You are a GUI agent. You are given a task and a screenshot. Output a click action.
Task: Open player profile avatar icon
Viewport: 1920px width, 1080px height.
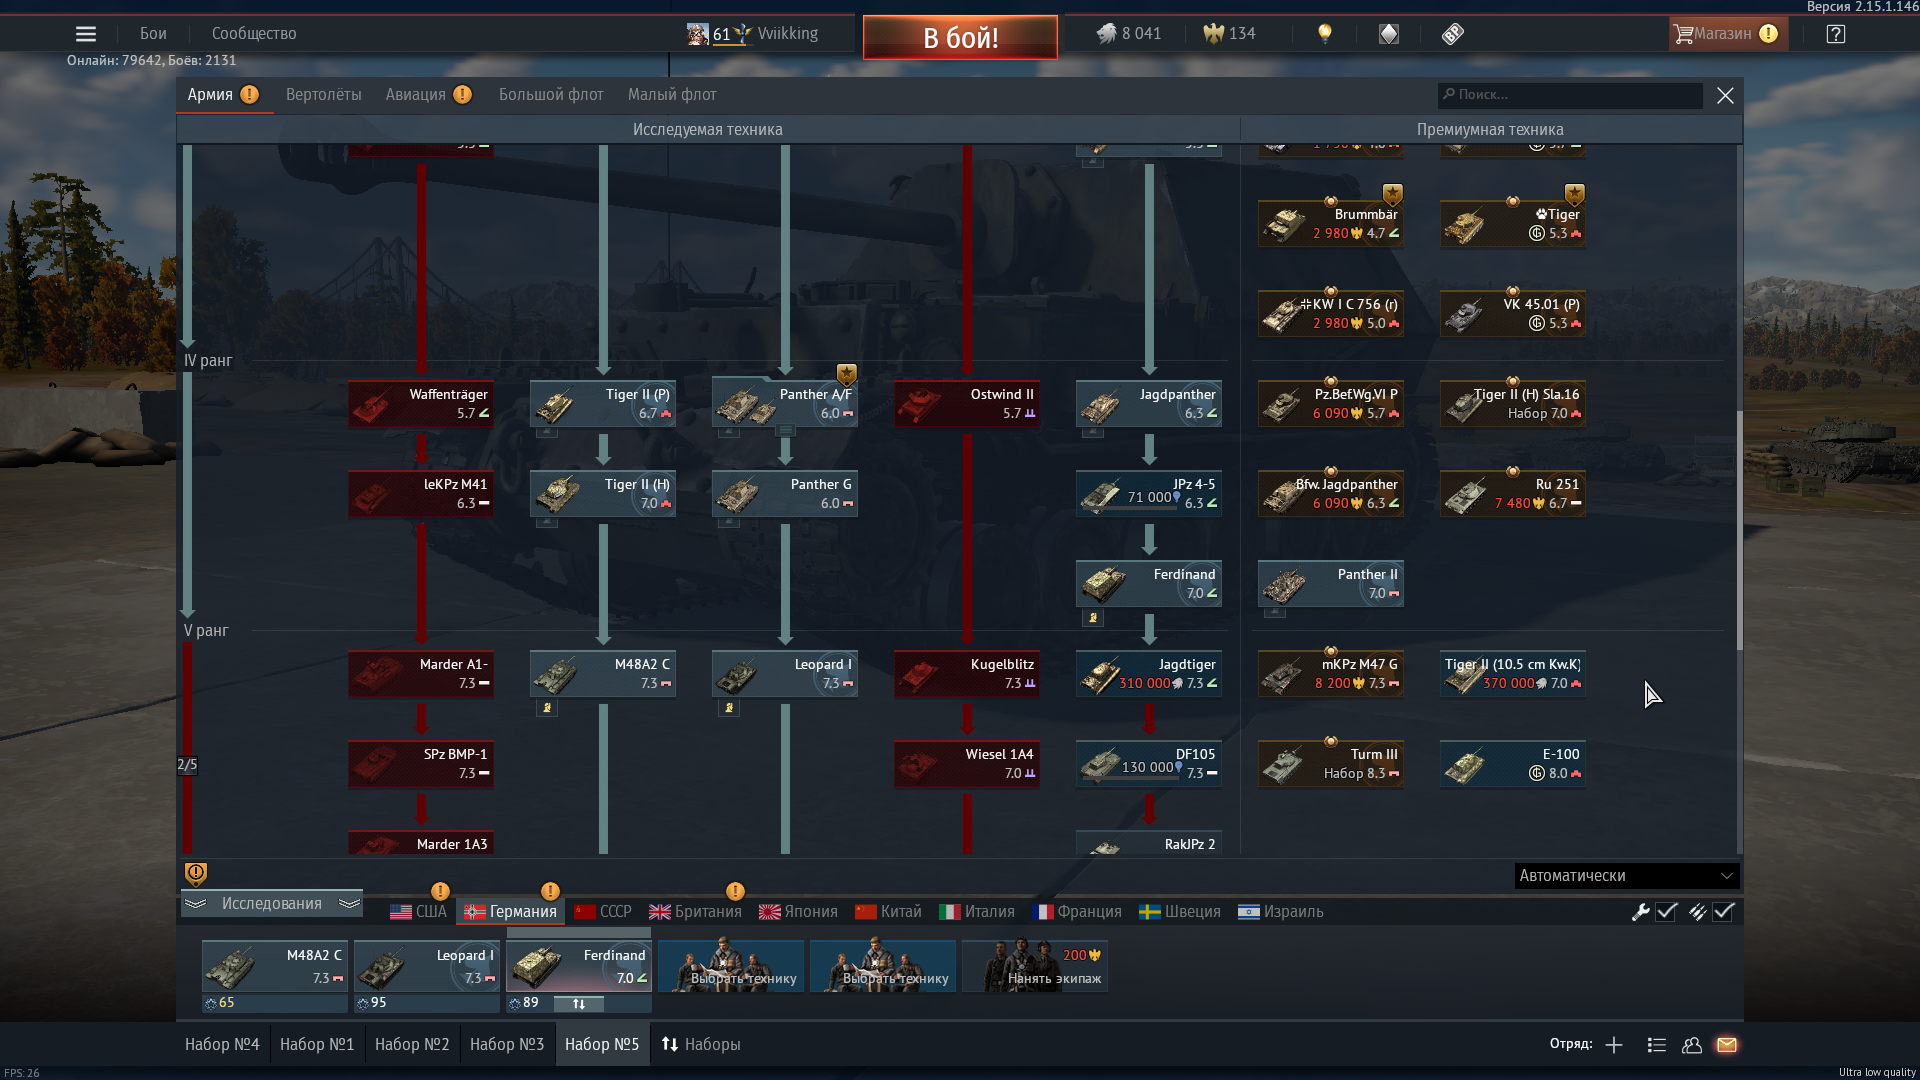(x=697, y=34)
